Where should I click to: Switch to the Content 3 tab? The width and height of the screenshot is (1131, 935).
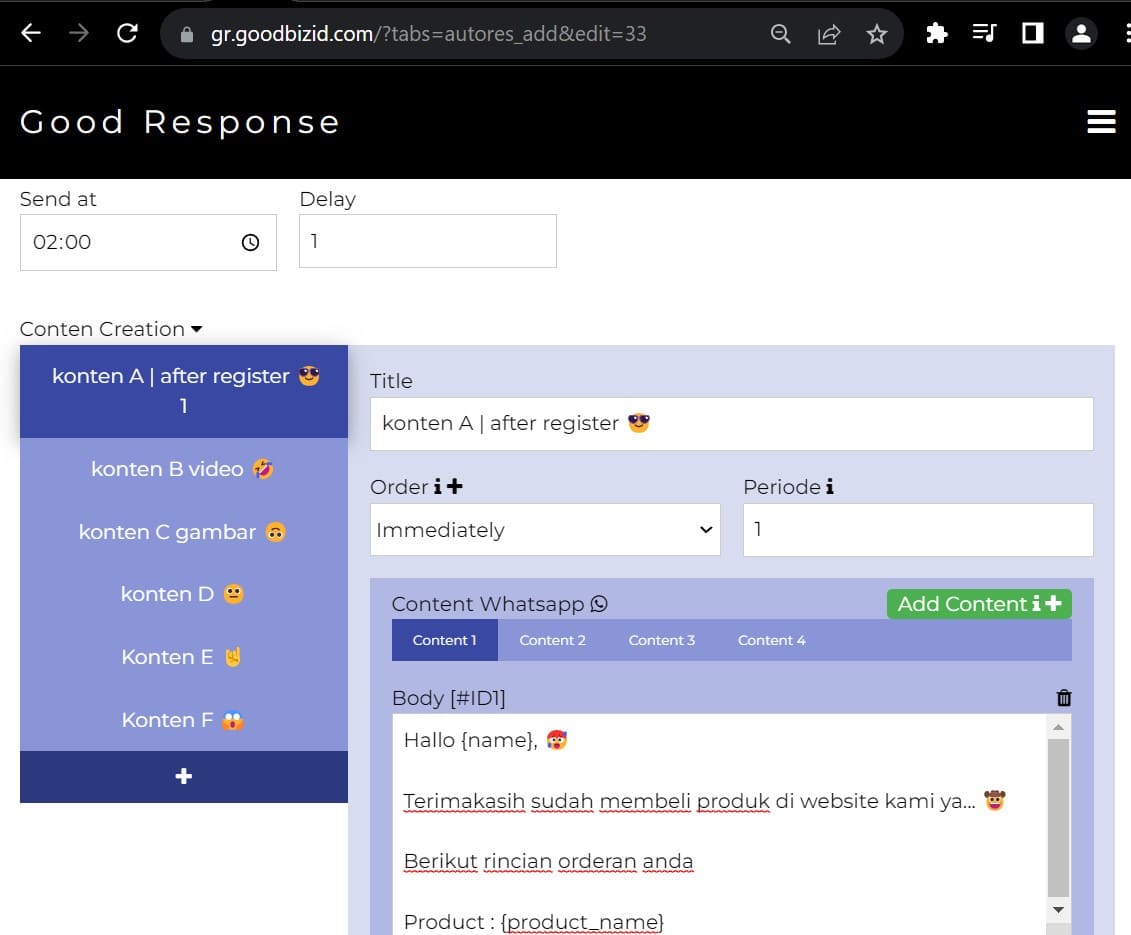point(661,640)
